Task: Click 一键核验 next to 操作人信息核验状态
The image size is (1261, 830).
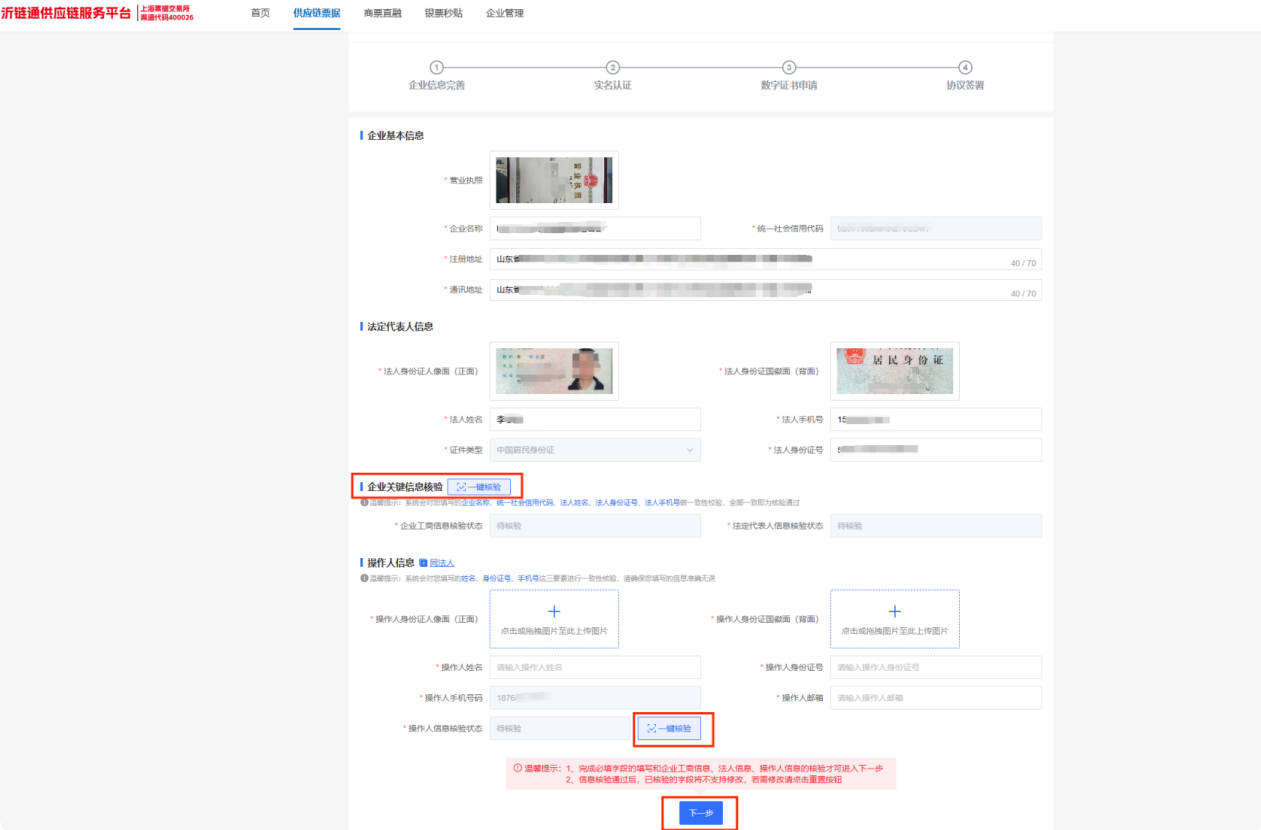Action: pyautogui.click(x=669, y=729)
